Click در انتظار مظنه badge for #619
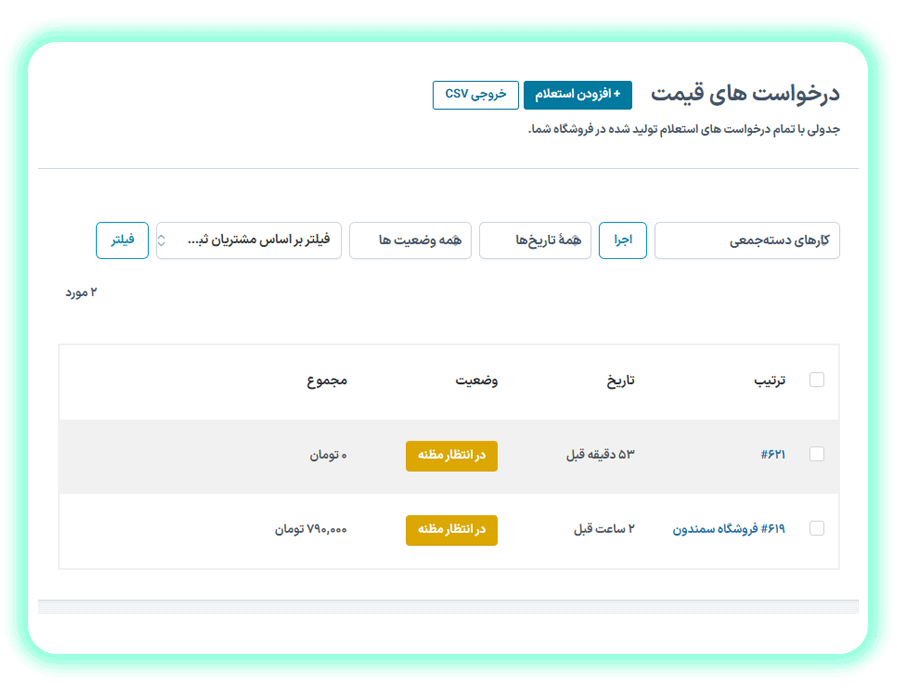The height and width of the screenshot is (691, 897). click(x=452, y=530)
